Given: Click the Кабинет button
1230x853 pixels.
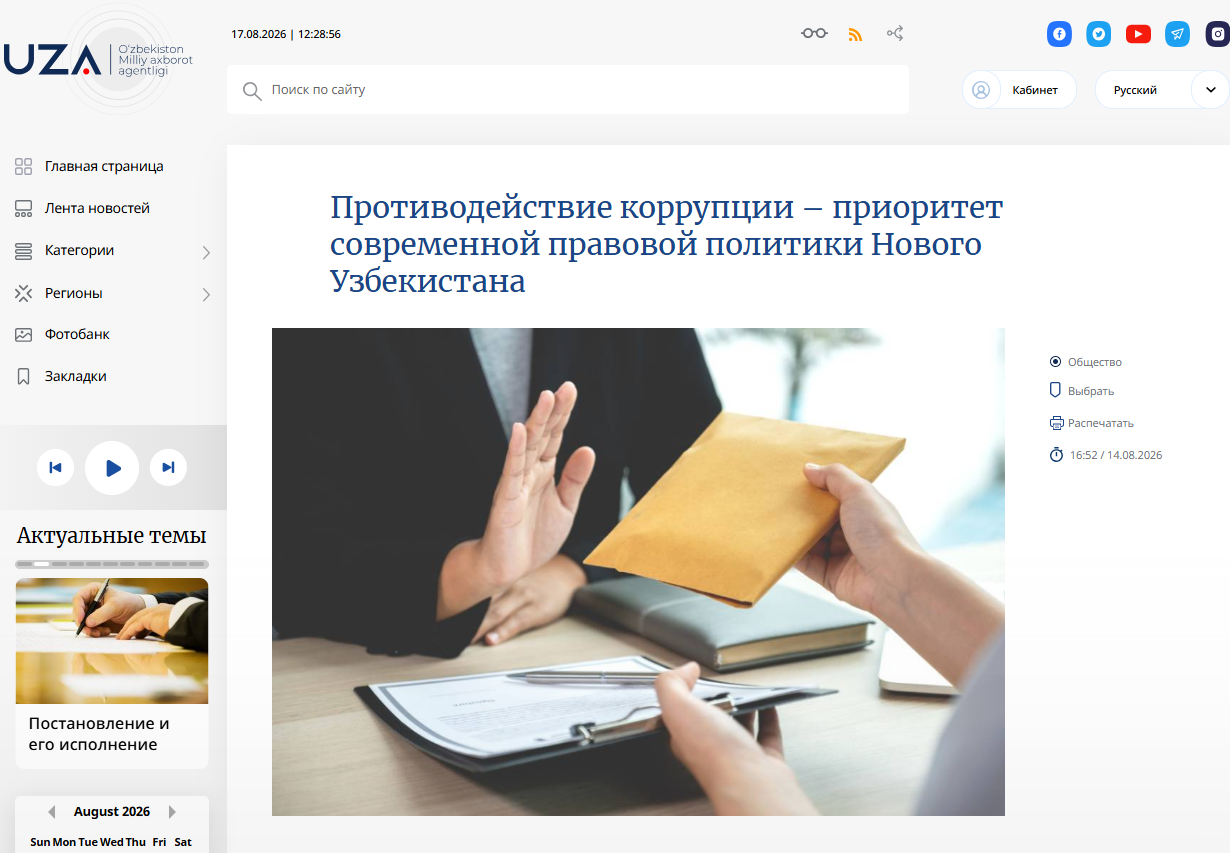Looking at the screenshot, I should pyautogui.click(x=1019, y=90).
